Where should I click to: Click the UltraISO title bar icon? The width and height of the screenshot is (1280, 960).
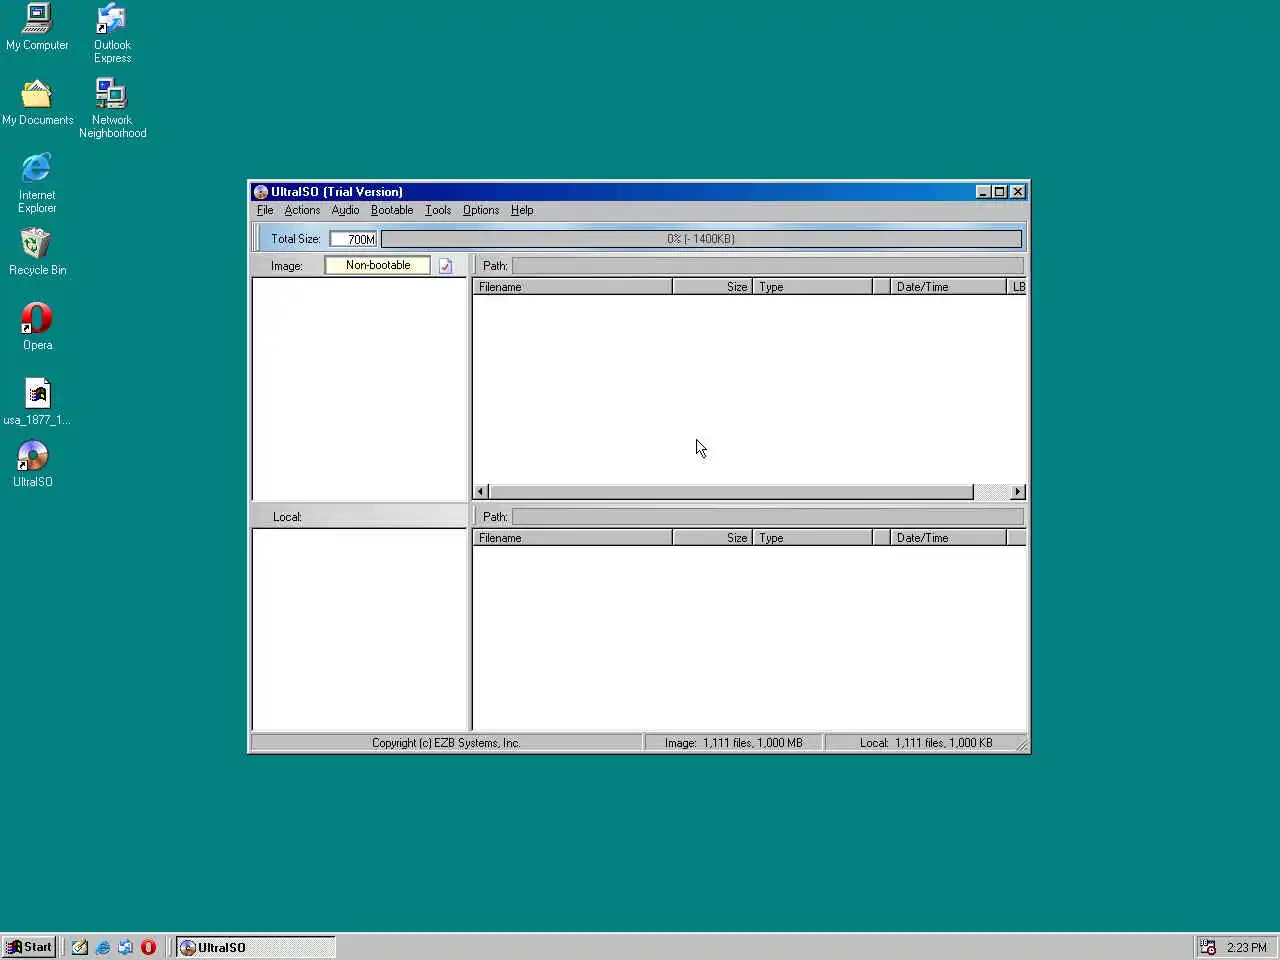[x=260, y=192]
